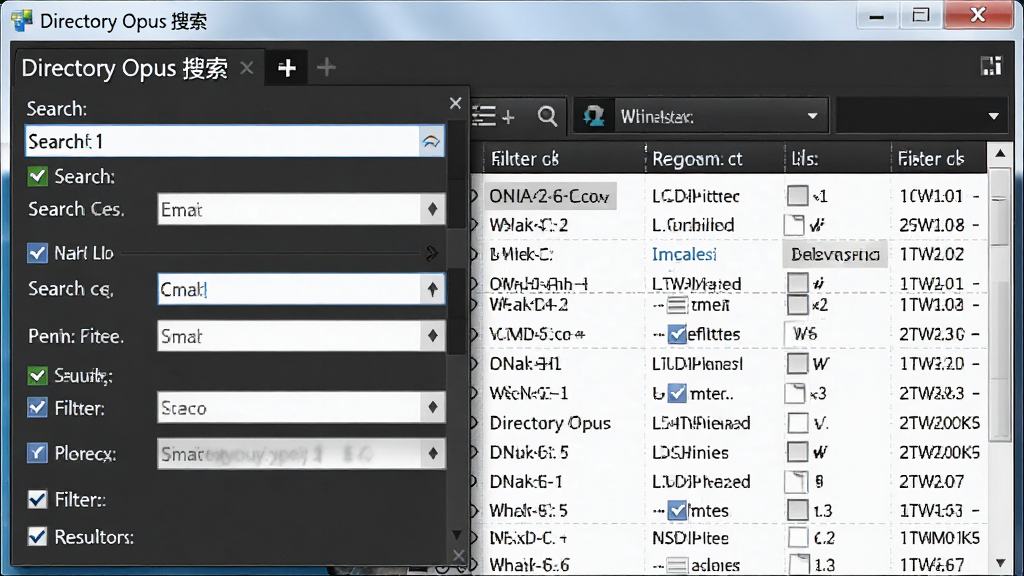Click the file icon in DNak-6-1 row
The width and height of the screenshot is (1024, 576).
[x=795, y=482]
